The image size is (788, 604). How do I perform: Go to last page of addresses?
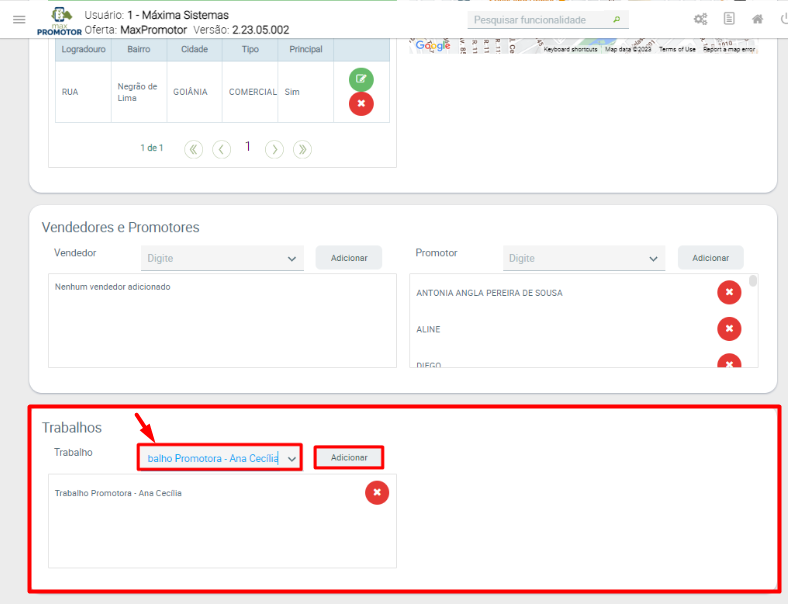coord(303,149)
